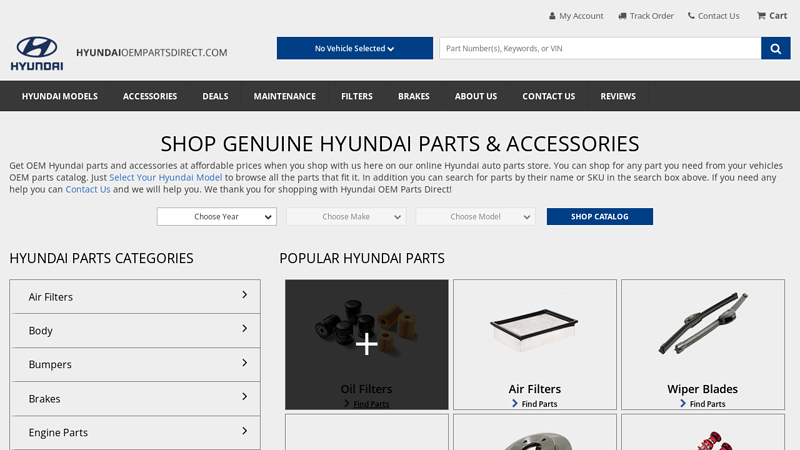800x450 pixels.
Task: Open Maintenance menu item
Action: pos(285,96)
